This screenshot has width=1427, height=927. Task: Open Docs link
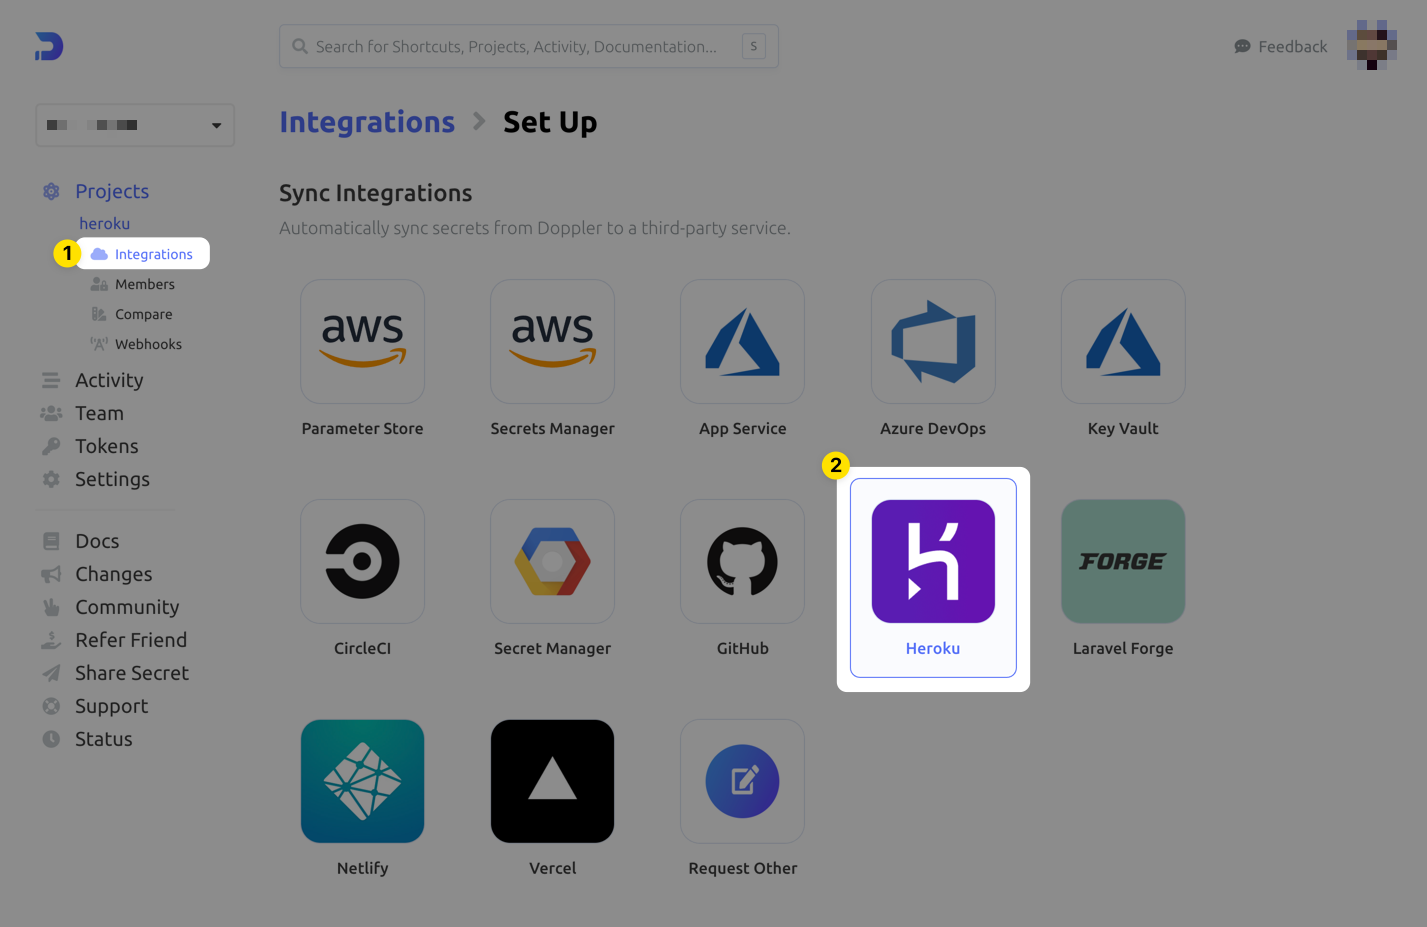pyautogui.click(x=97, y=541)
